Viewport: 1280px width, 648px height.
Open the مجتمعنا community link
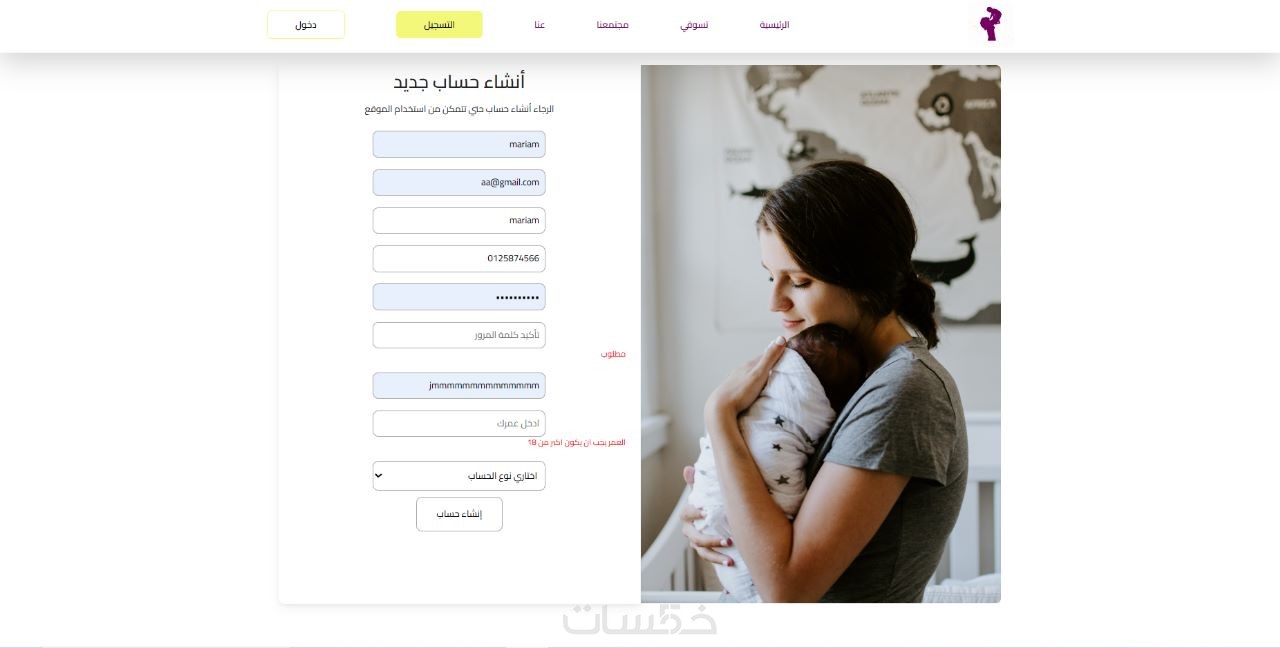(612, 25)
